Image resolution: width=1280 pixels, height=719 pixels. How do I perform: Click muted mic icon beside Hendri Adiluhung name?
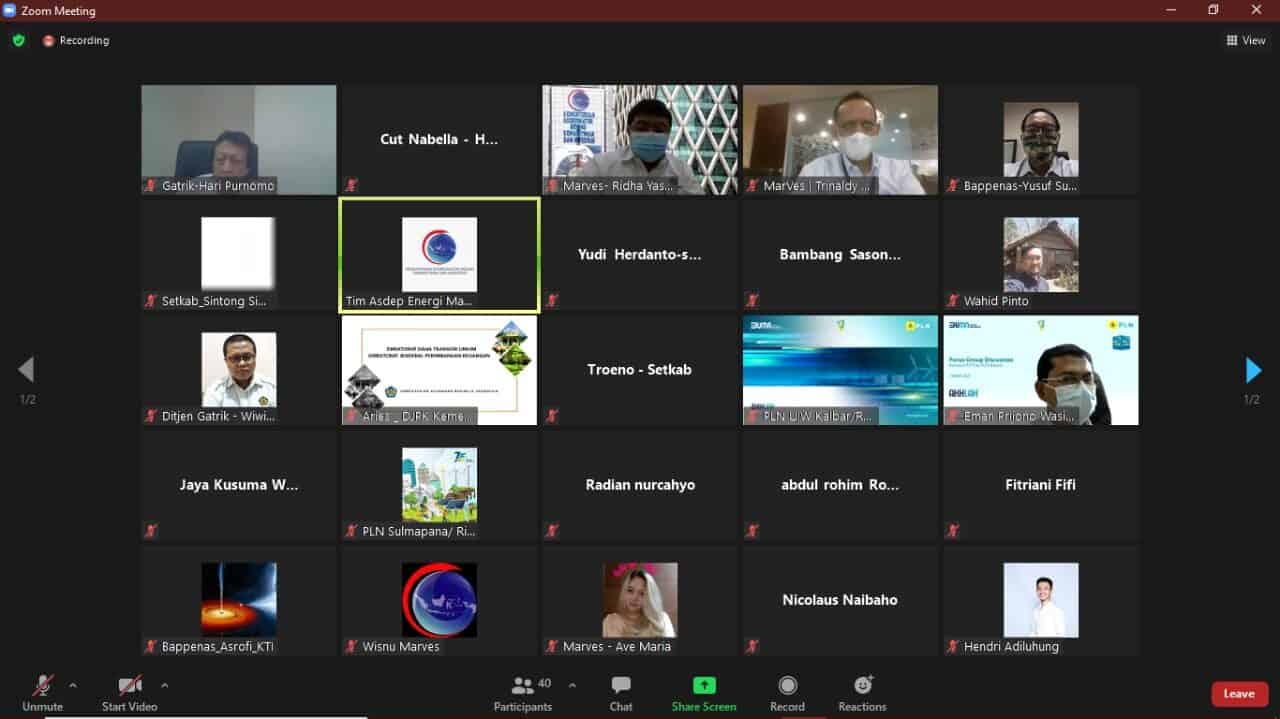[x=953, y=646]
